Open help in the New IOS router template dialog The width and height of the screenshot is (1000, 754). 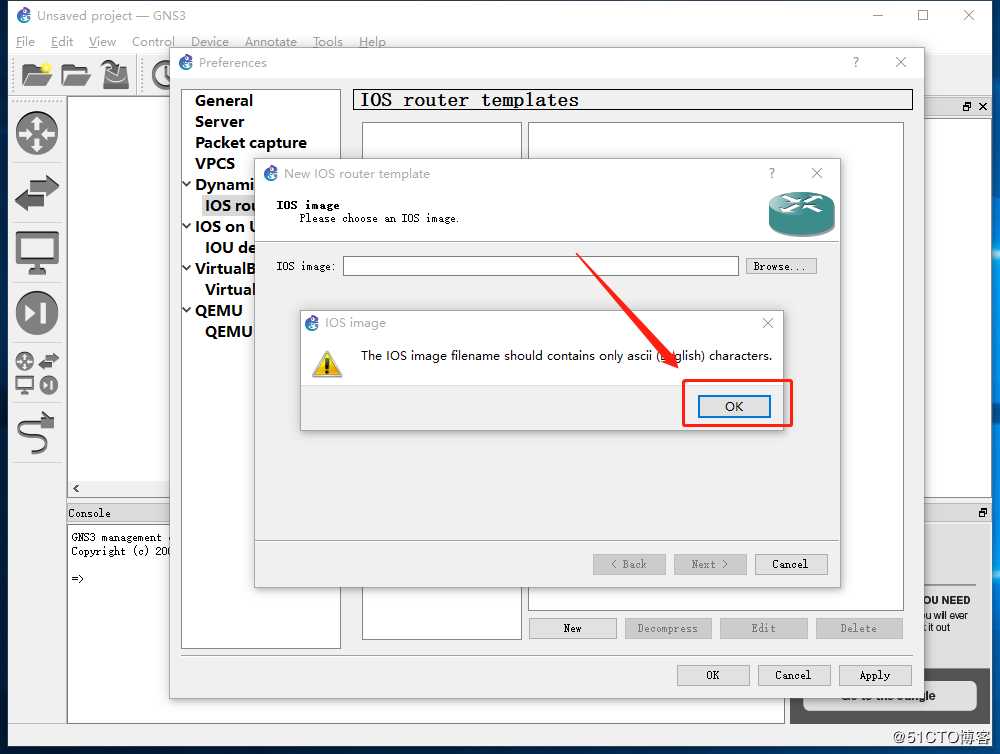pos(772,174)
